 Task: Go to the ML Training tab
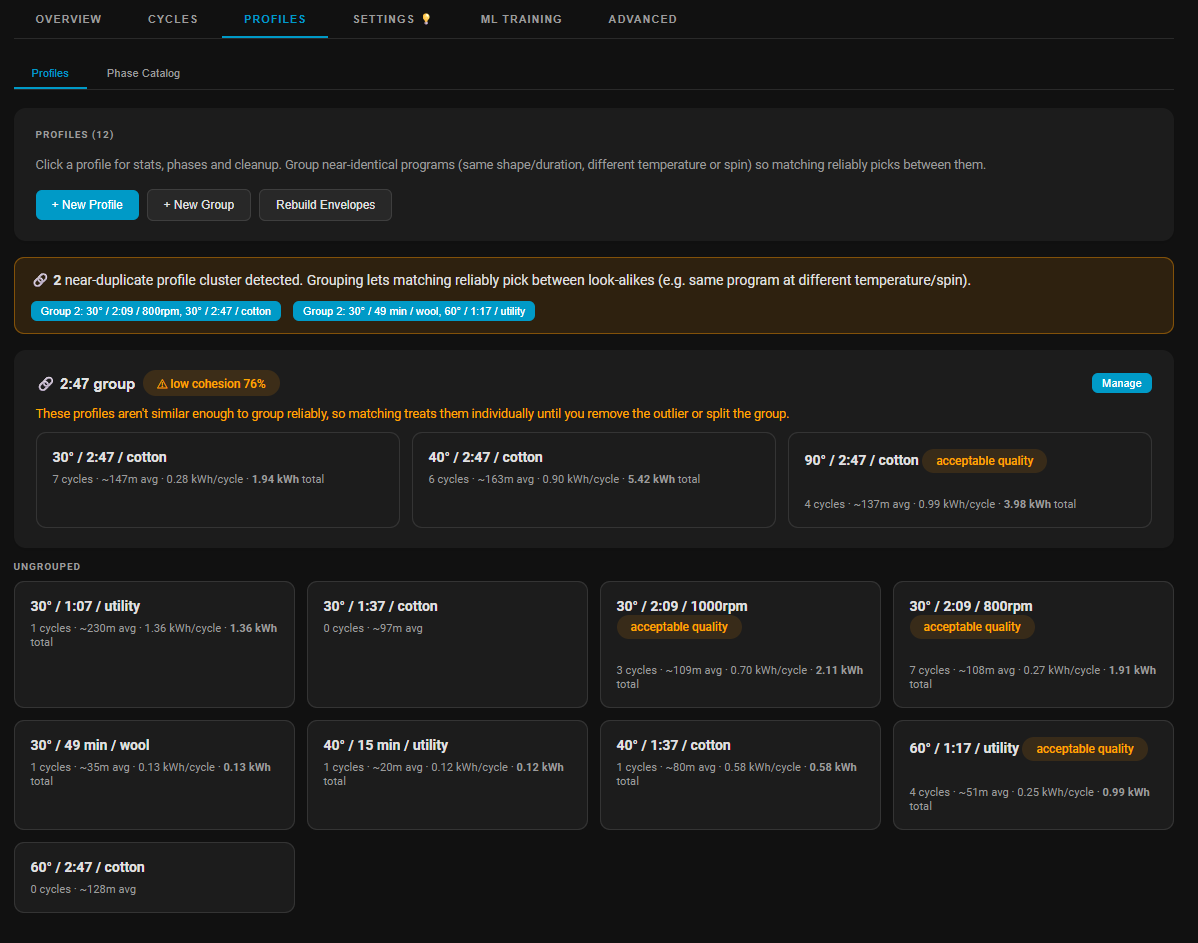(521, 19)
